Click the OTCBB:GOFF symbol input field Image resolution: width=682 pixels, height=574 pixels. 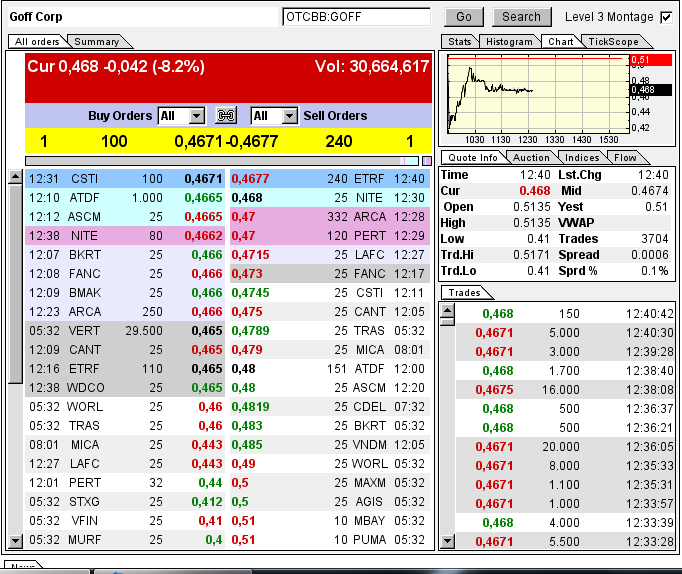356,17
